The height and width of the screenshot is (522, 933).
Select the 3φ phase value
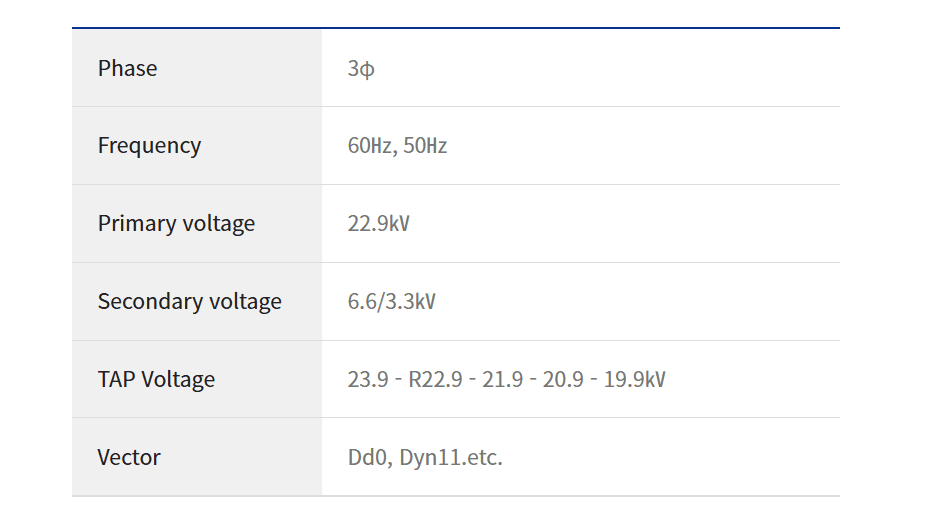coord(361,68)
